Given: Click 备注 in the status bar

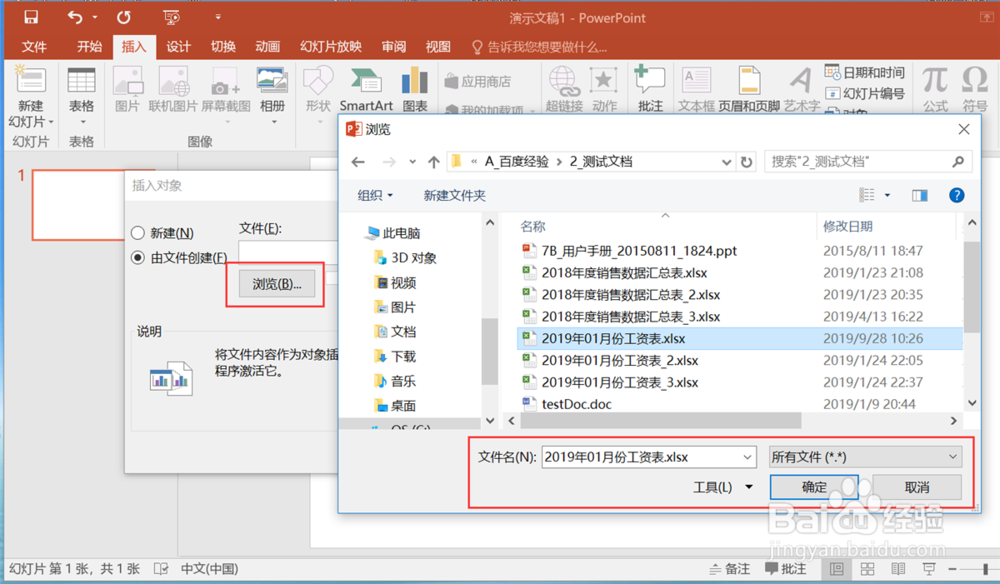Looking at the screenshot, I should click(730, 569).
